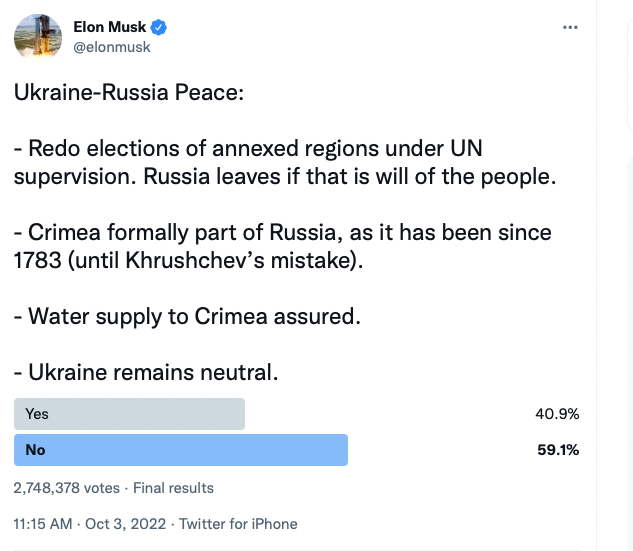The image size is (633, 551).
Task: Open the @elonmusk handle link
Action: point(112,47)
